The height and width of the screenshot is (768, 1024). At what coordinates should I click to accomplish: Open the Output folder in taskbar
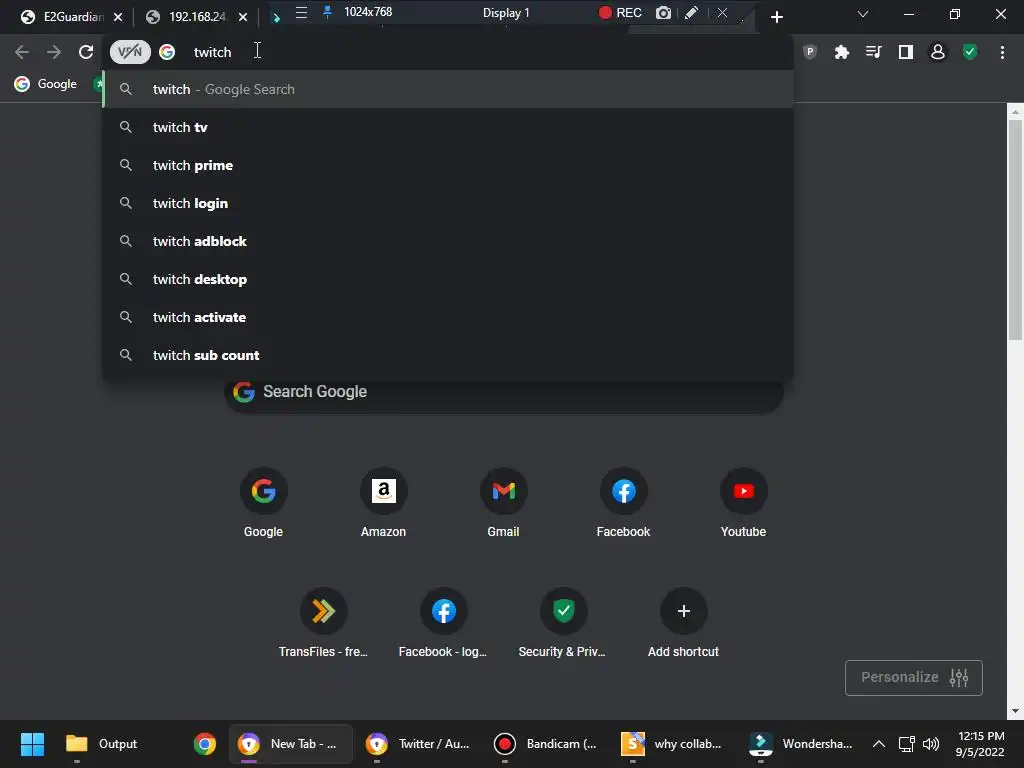pyautogui.click(x=102, y=744)
